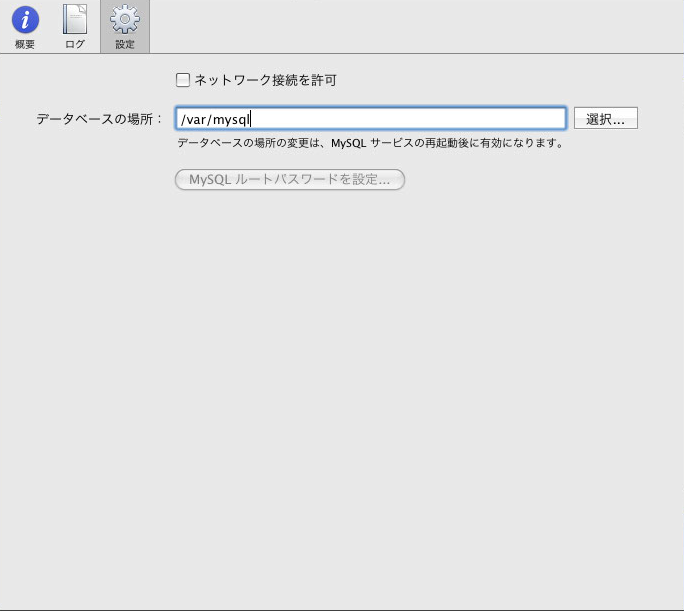The width and height of the screenshot is (684, 611).
Task: Click the ellipsis on the 選択 button
Action: pos(620,120)
